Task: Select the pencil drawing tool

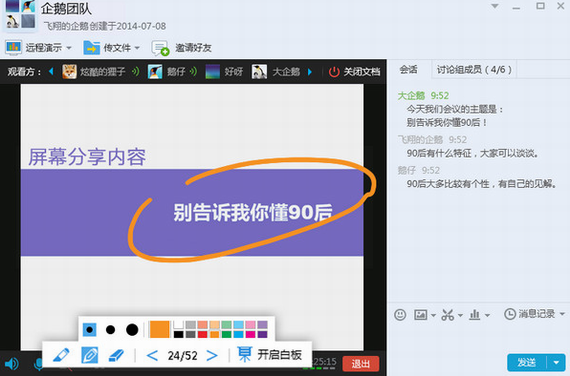Action: click(61, 355)
